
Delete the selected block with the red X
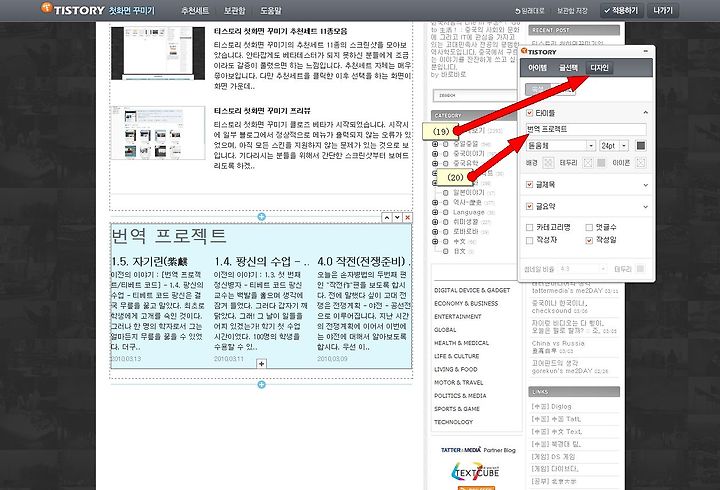[x=407, y=217]
